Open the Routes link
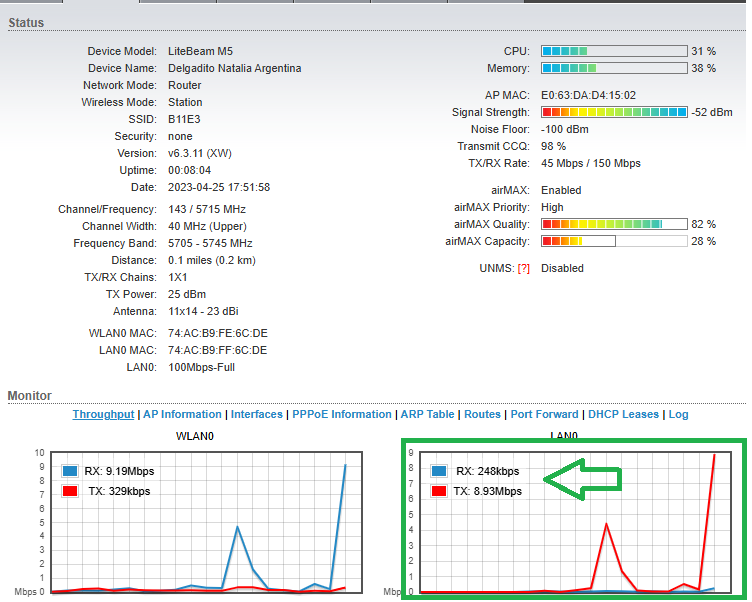752x602 pixels. pos(482,414)
